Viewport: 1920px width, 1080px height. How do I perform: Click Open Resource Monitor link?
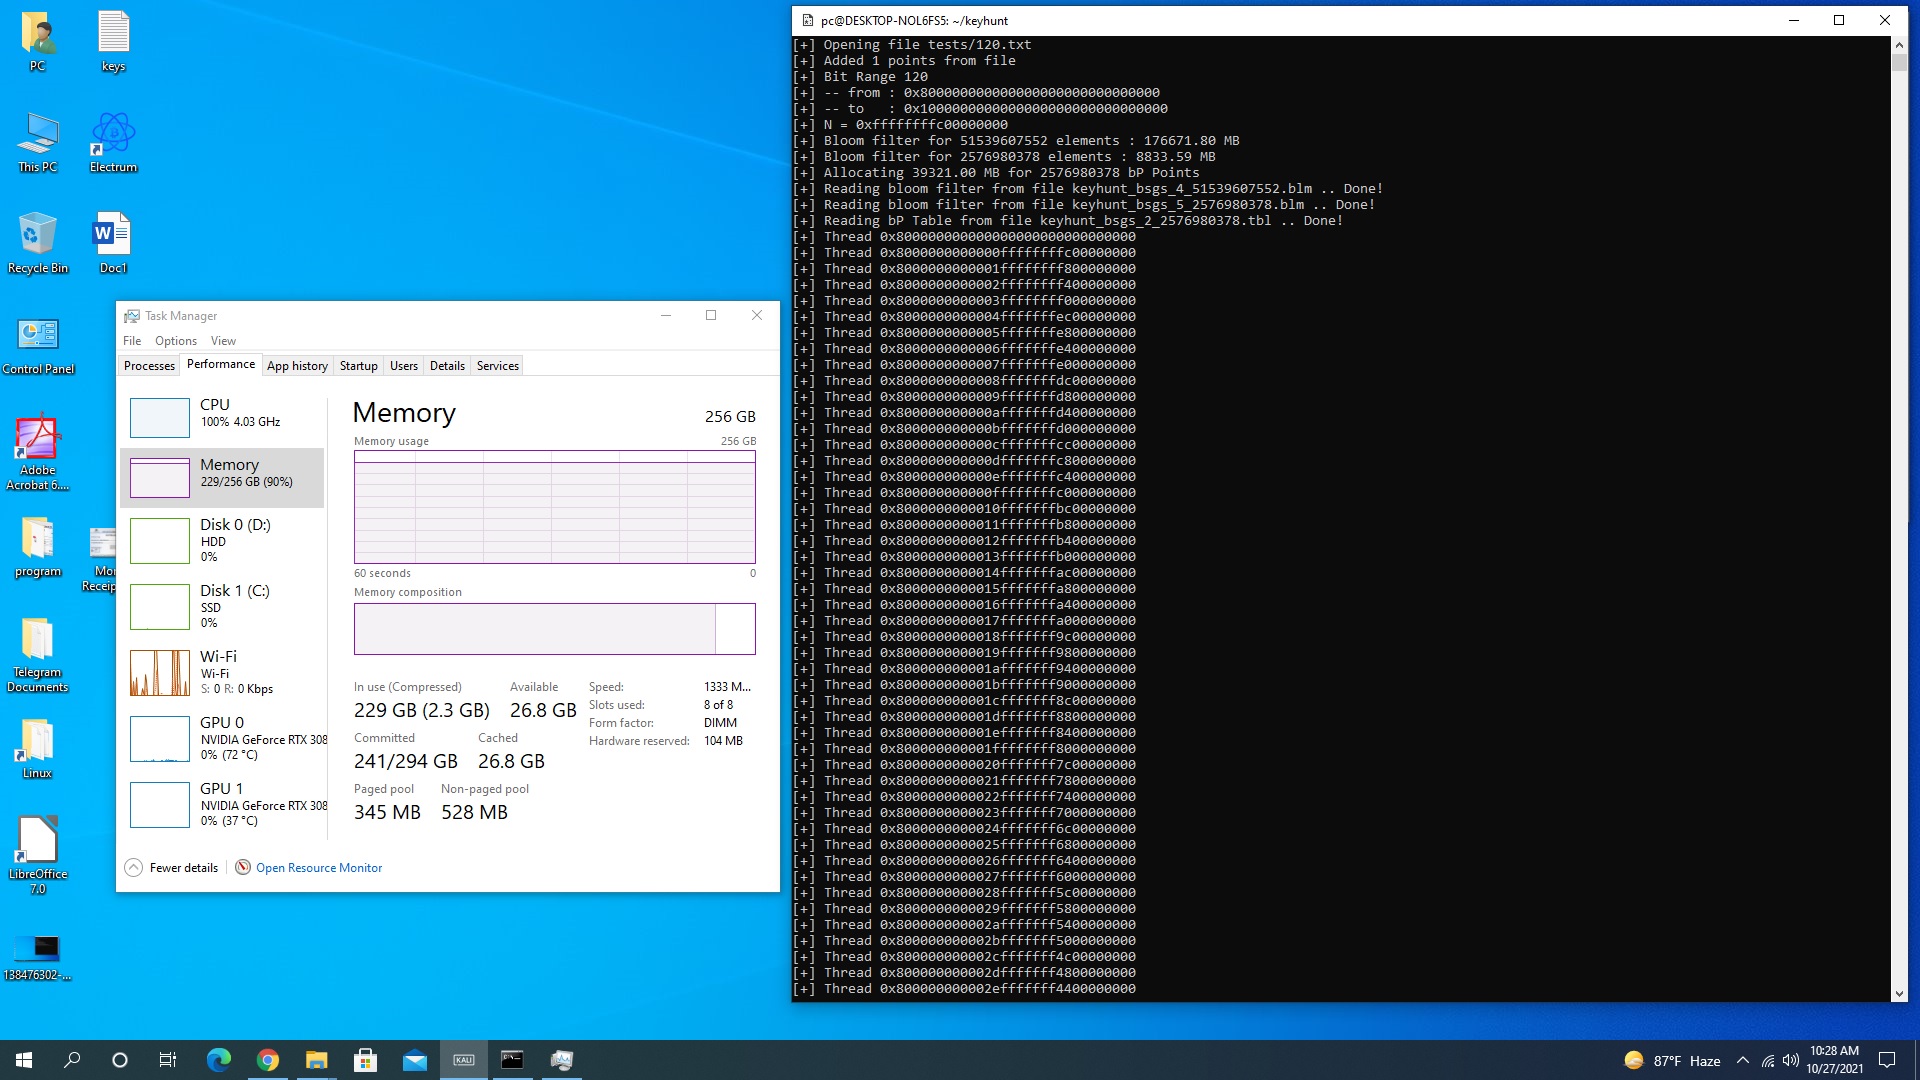click(318, 868)
